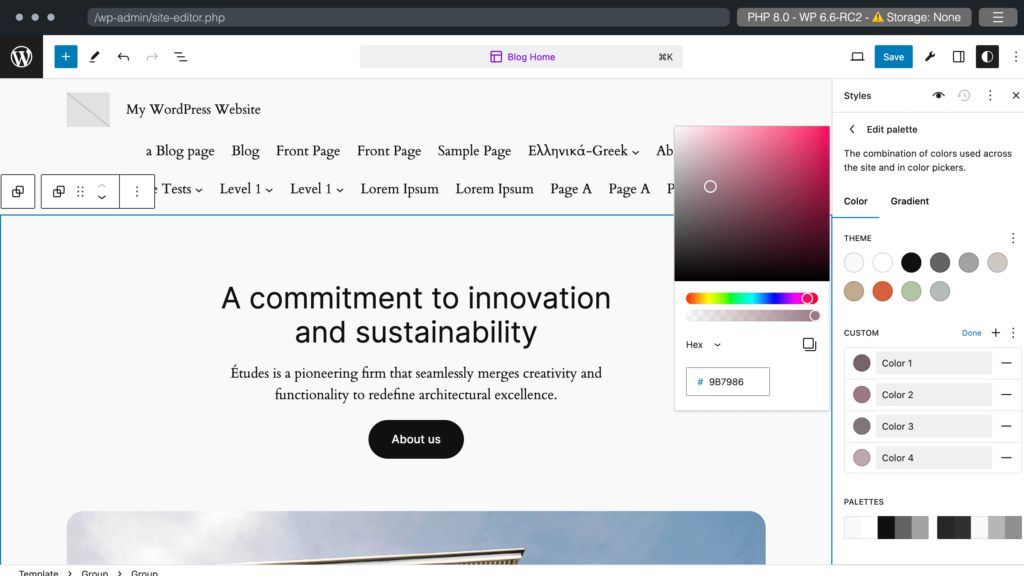Click the Group block type icon
Image resolution: width=1024 pixels, height=576 pixels.
[59, 191]
